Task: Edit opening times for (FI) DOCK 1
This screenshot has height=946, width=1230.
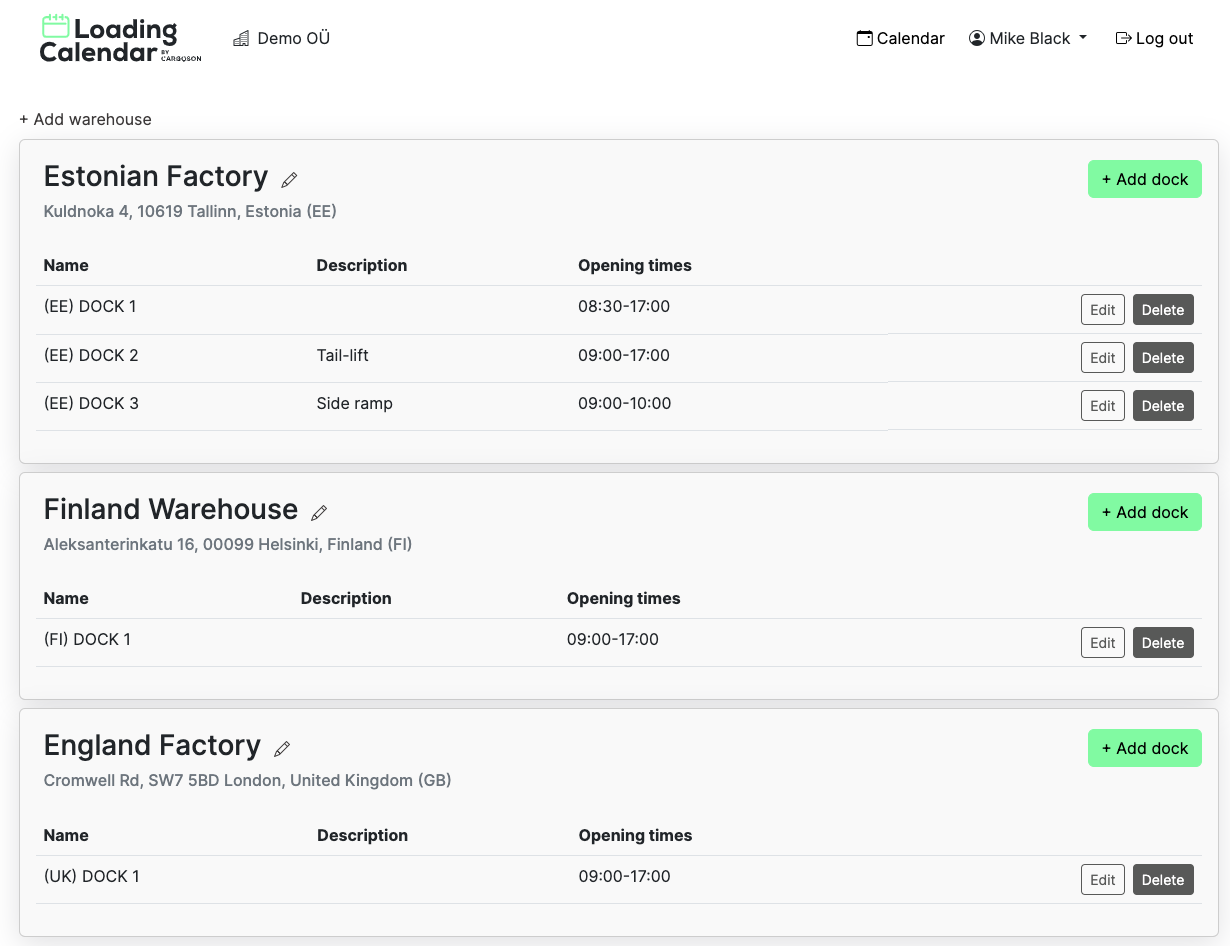Action: click(1102, 642)
